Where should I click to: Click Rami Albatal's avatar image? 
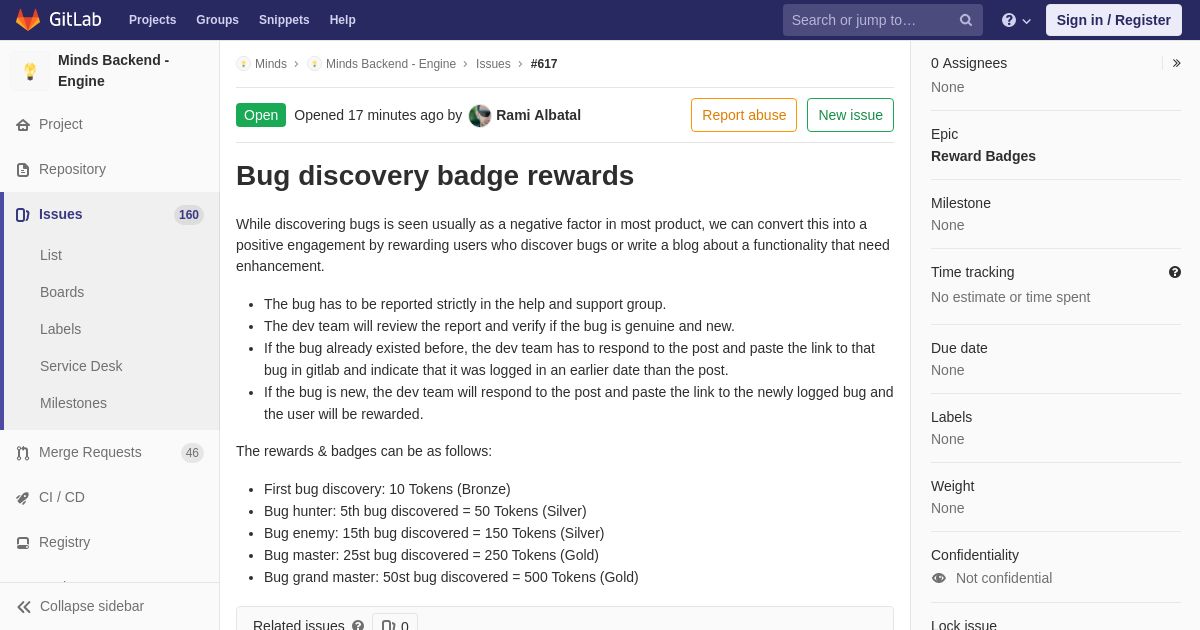click(x=480, y=116)
